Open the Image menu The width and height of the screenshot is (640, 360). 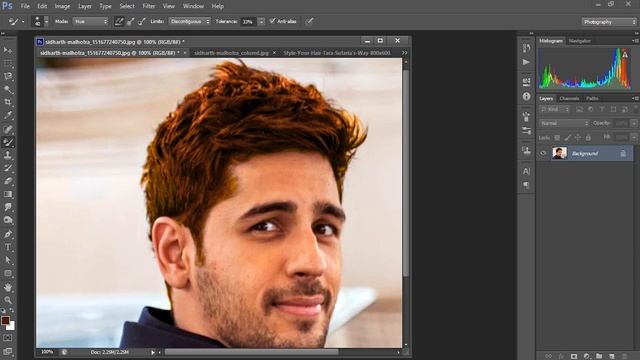pos(62,6)
